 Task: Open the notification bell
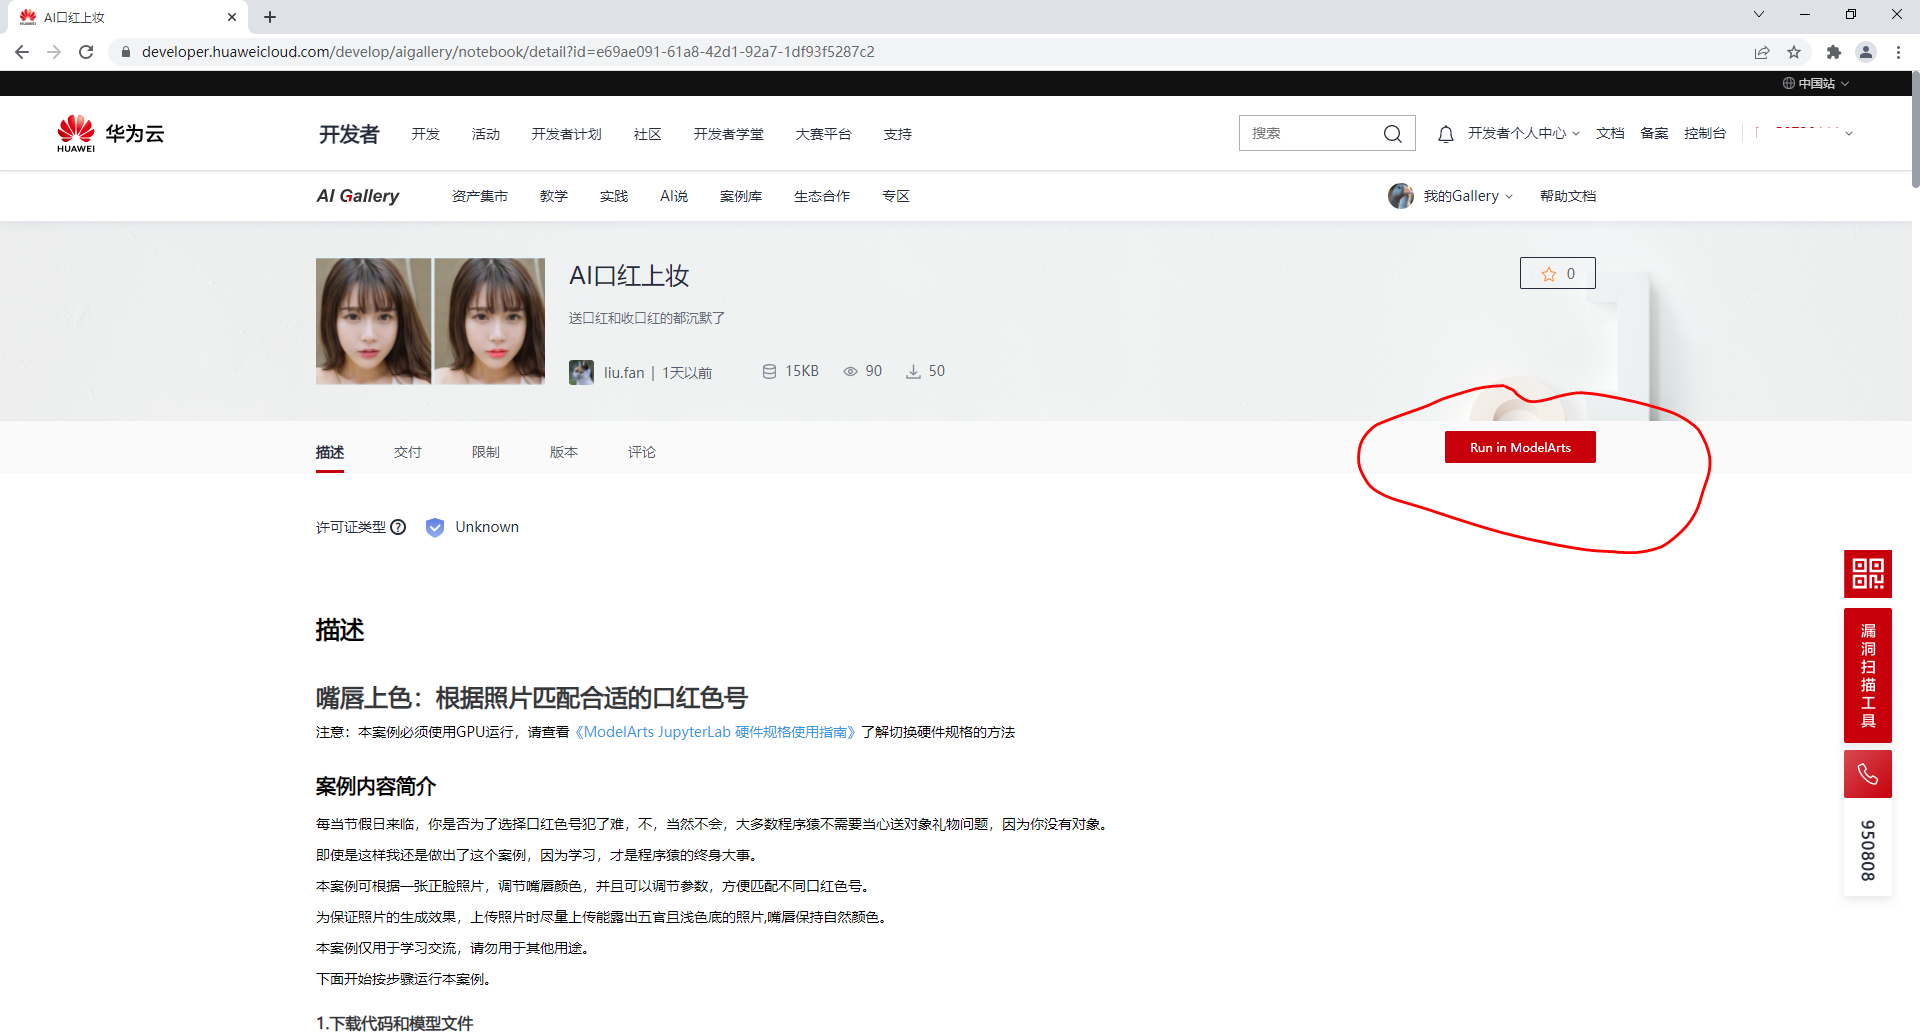pyautogui.click(x=1445, y=133)
